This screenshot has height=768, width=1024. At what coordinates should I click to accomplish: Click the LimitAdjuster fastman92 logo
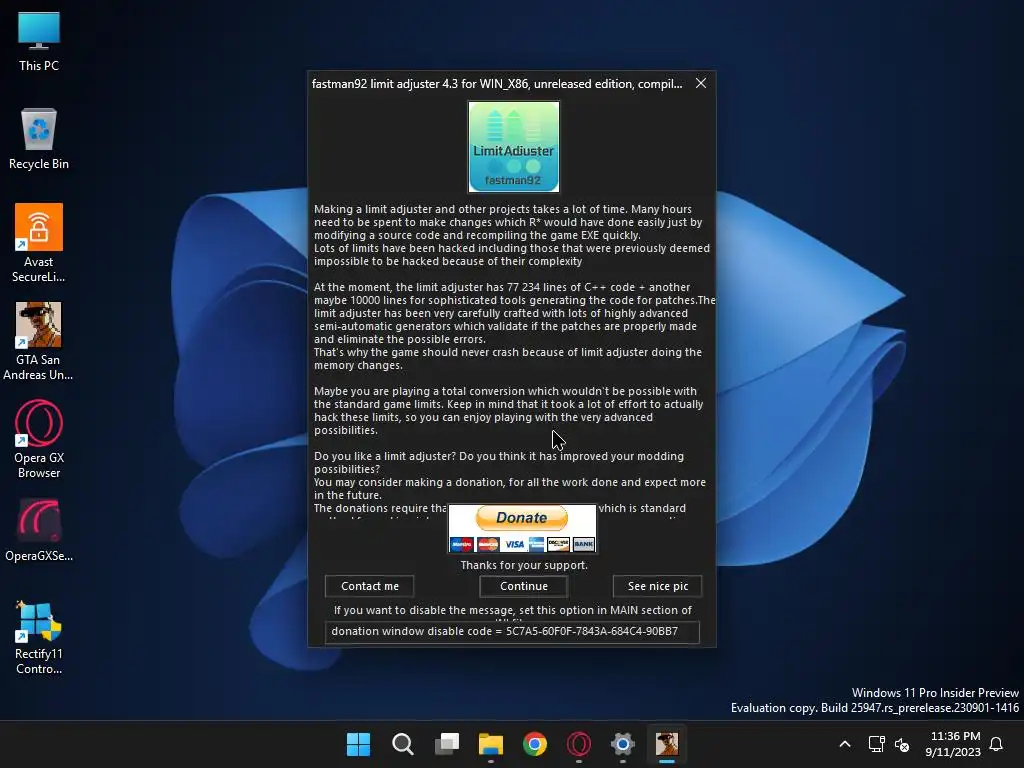513,147
